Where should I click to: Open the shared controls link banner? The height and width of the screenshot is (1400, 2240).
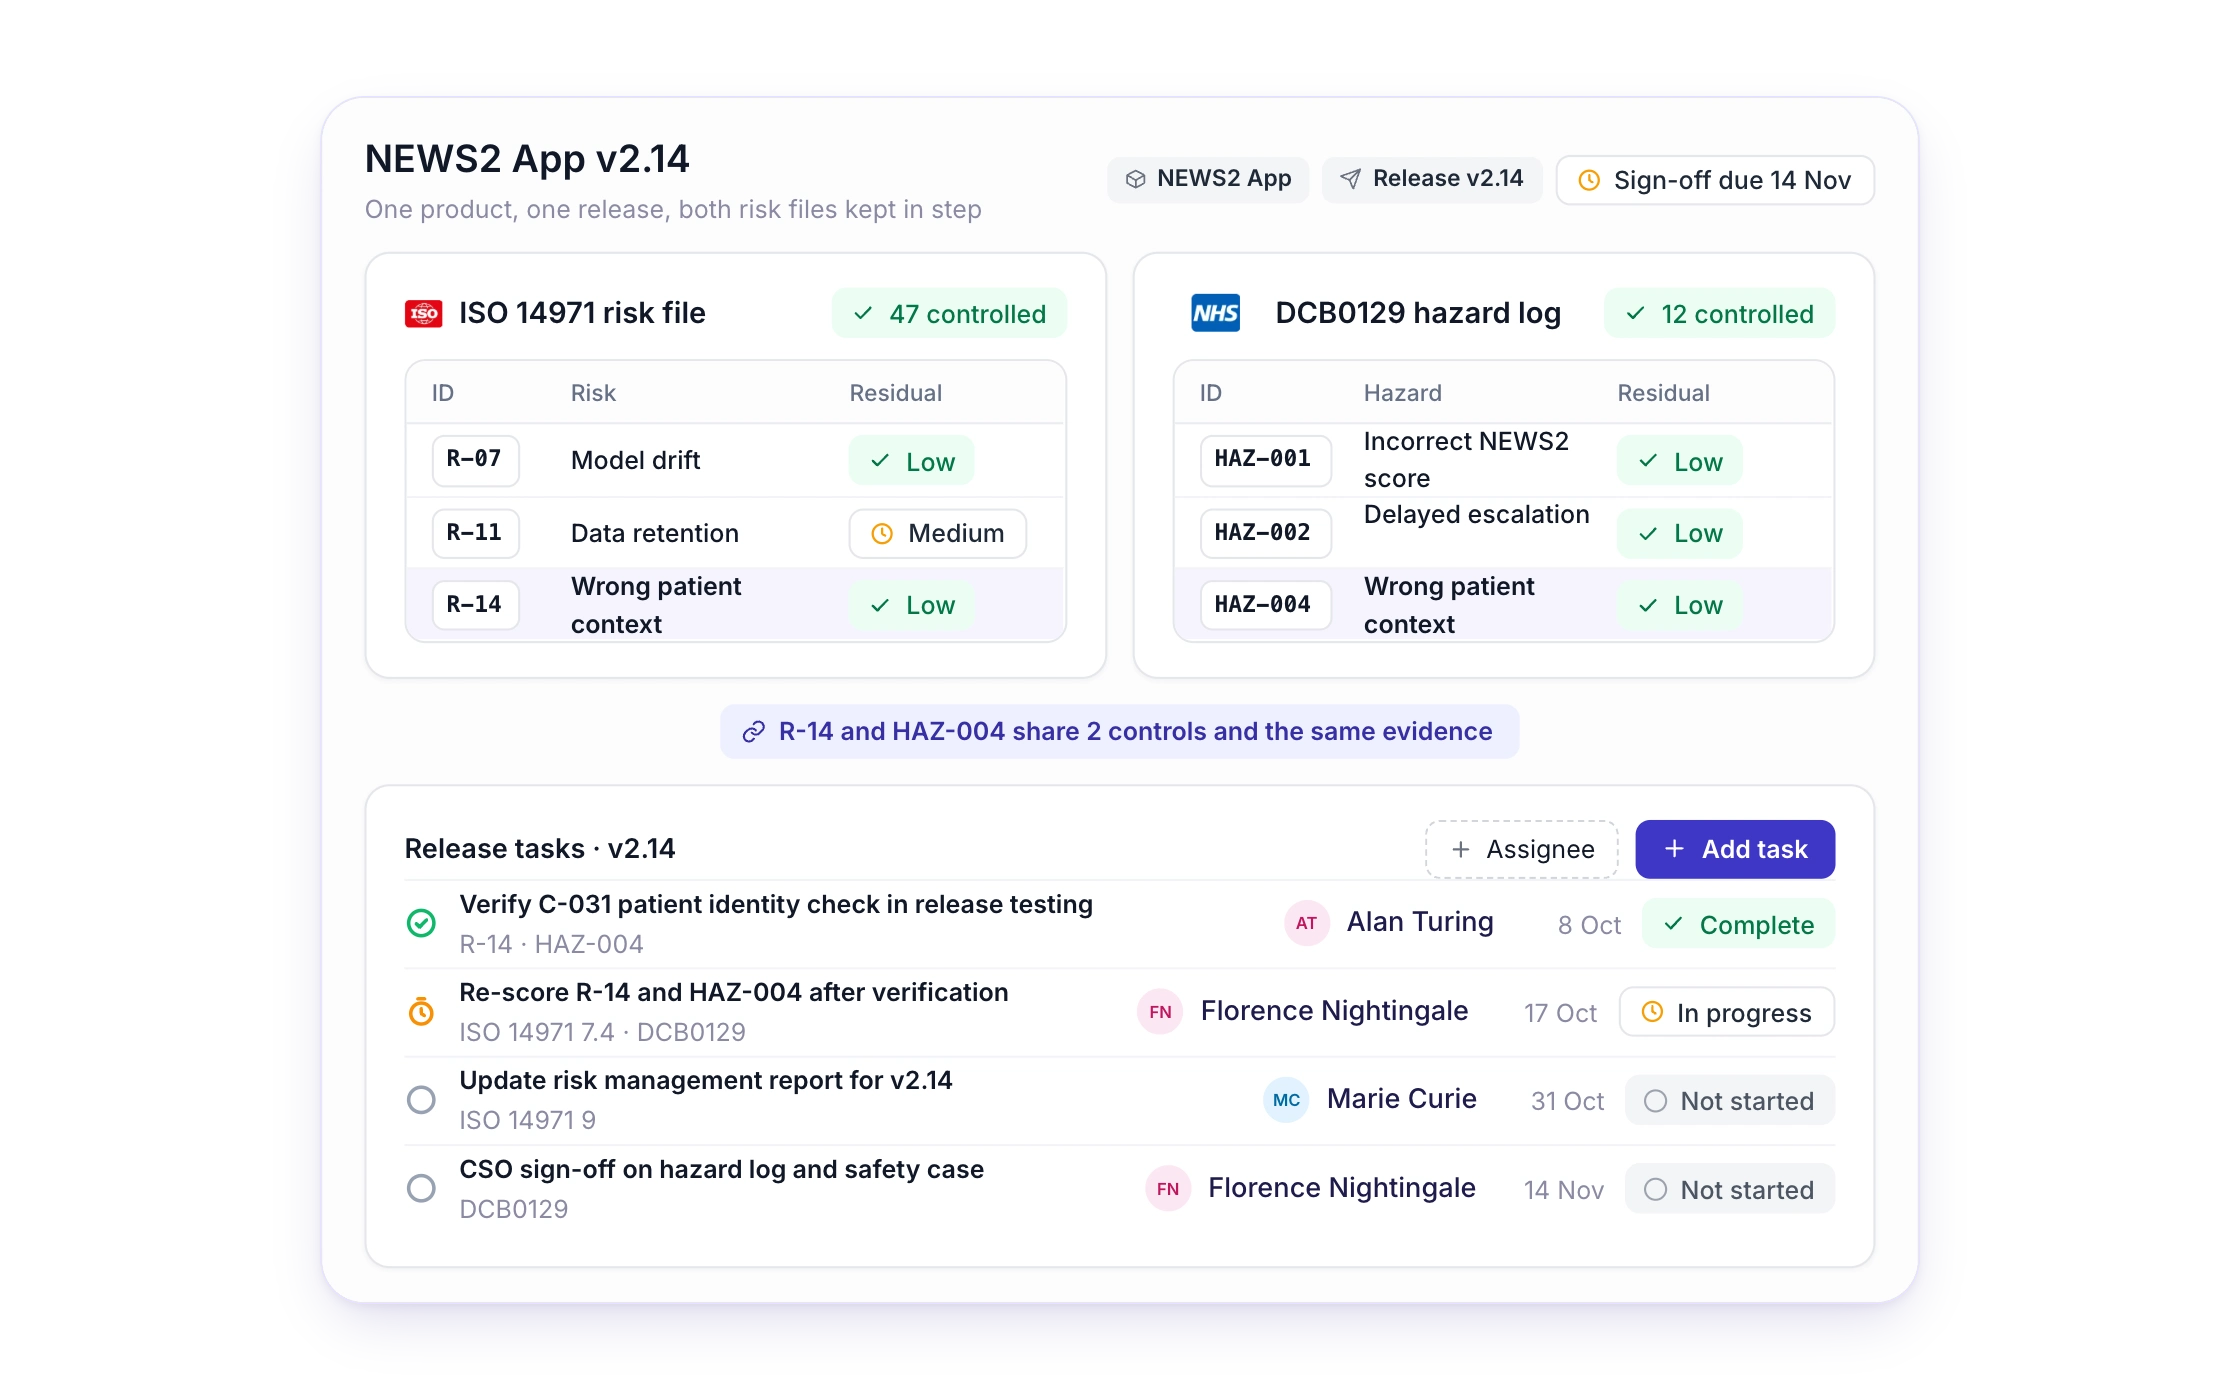(x=1119, y=732)
